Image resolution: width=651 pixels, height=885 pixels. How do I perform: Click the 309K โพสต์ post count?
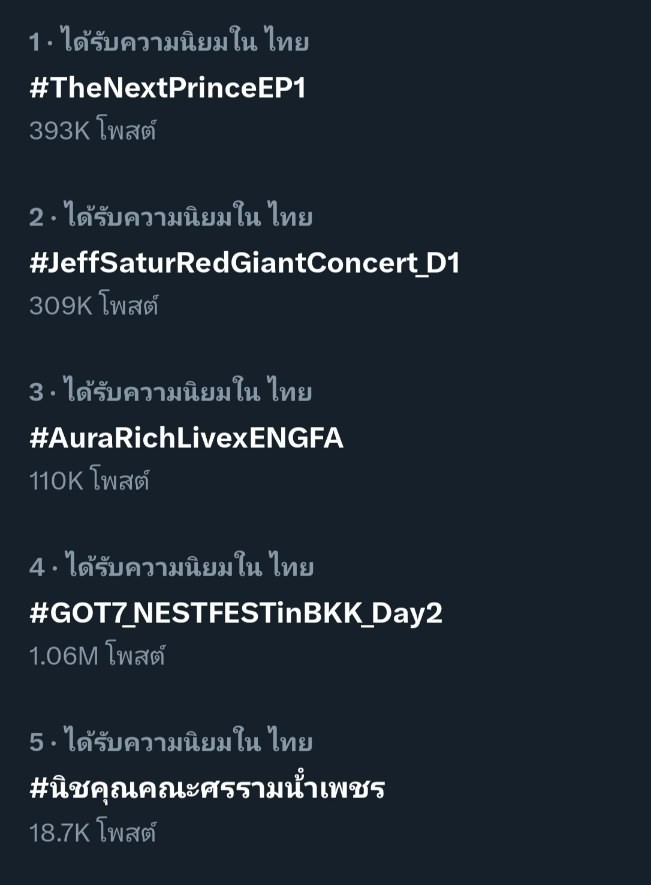click(x=94, y=305)
